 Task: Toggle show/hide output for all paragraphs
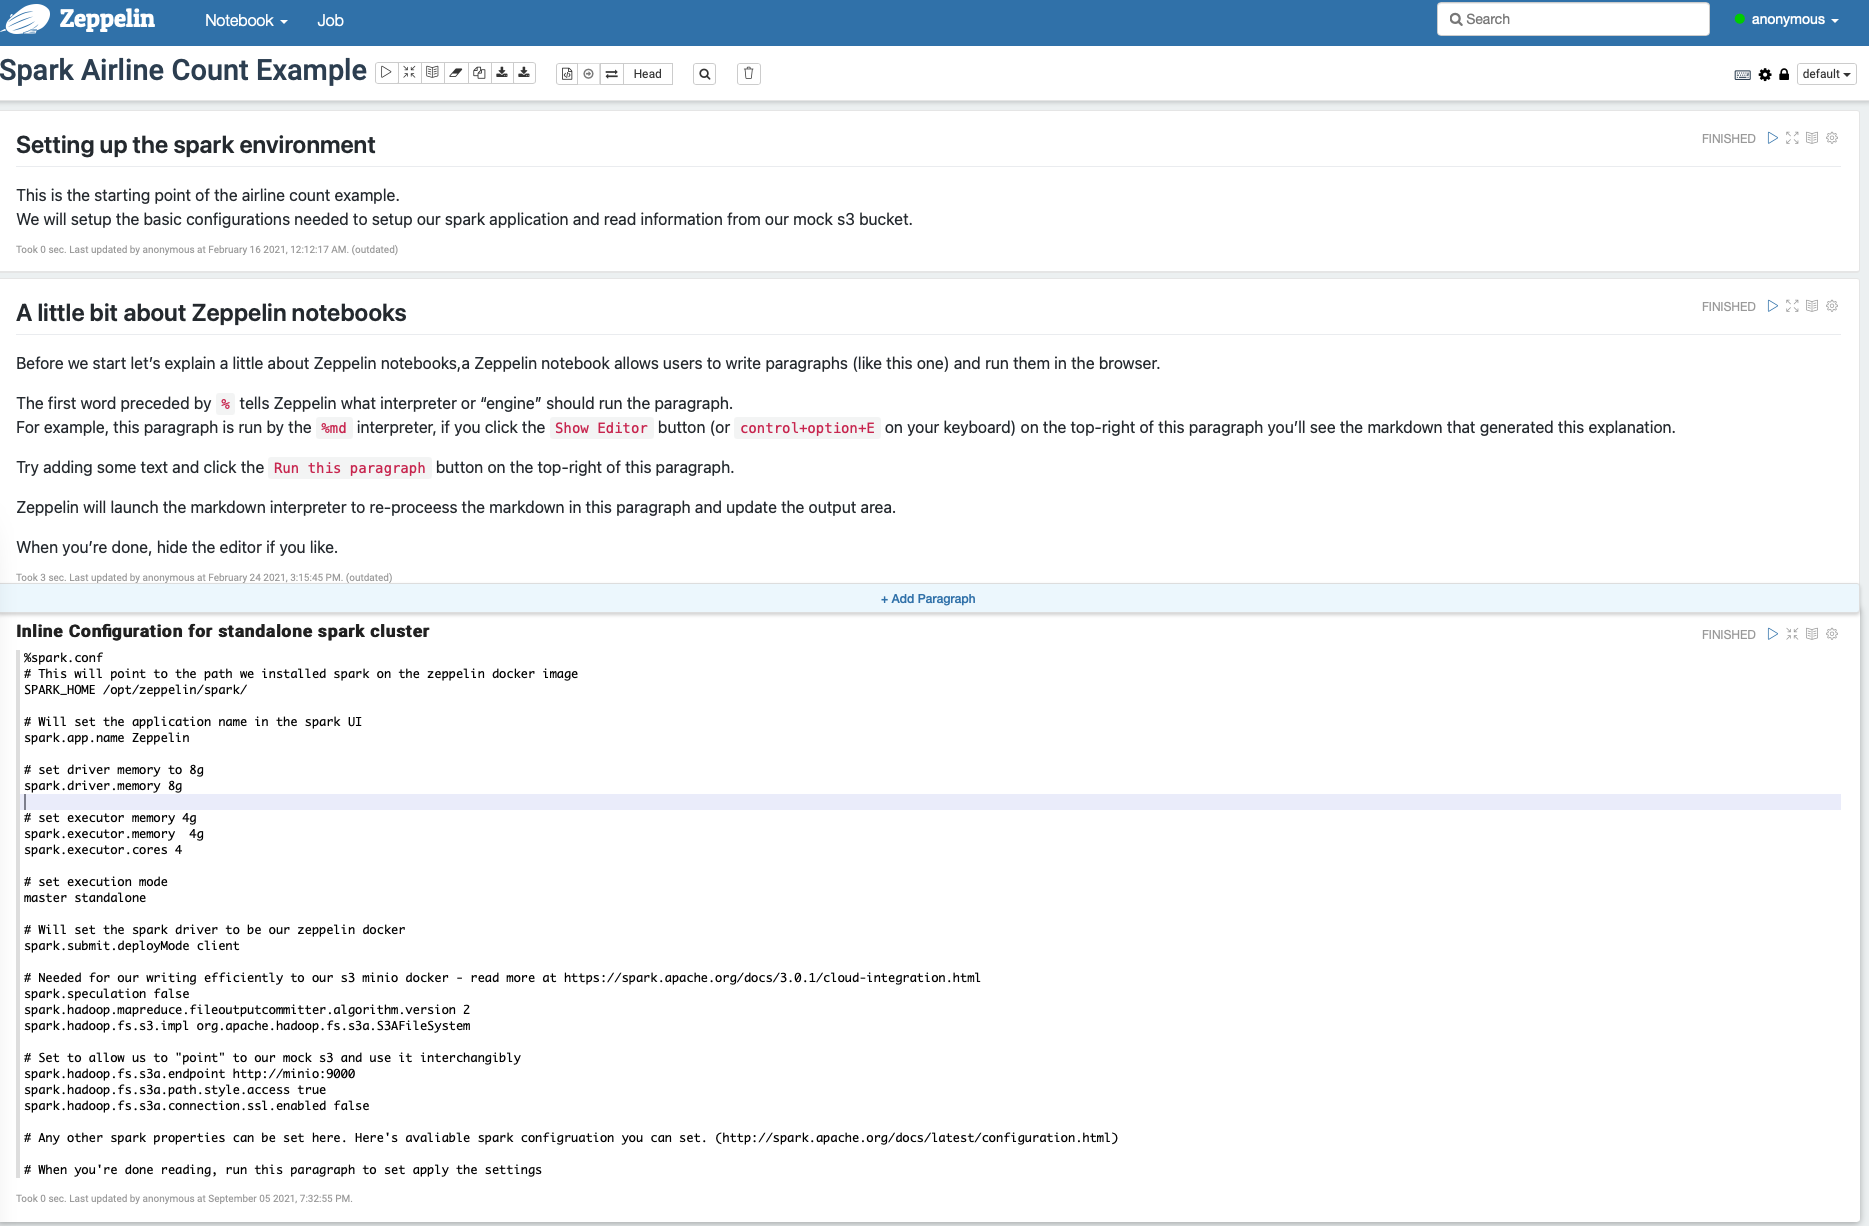[432, 73]
